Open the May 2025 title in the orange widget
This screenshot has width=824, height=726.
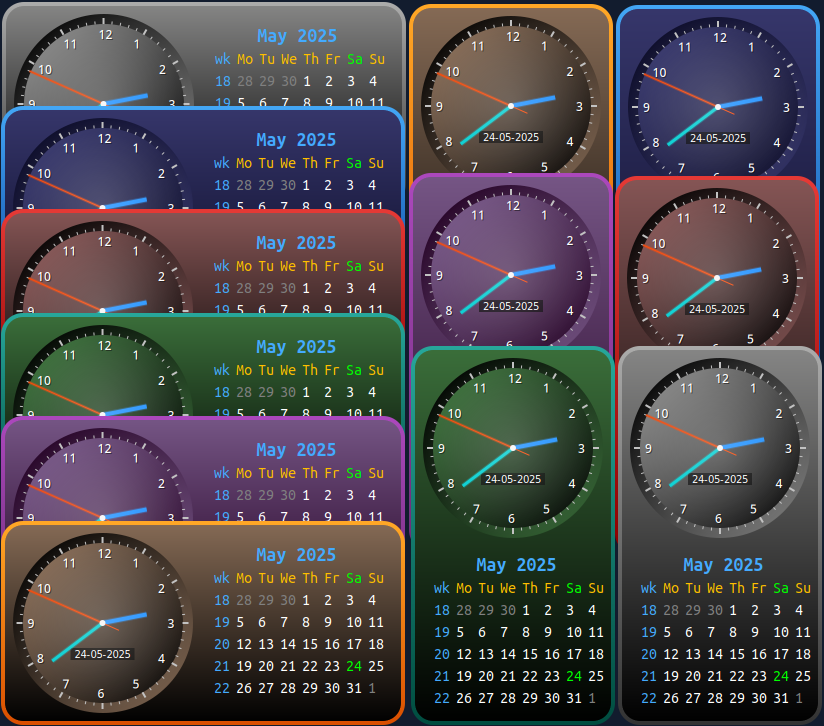point(296,555)
